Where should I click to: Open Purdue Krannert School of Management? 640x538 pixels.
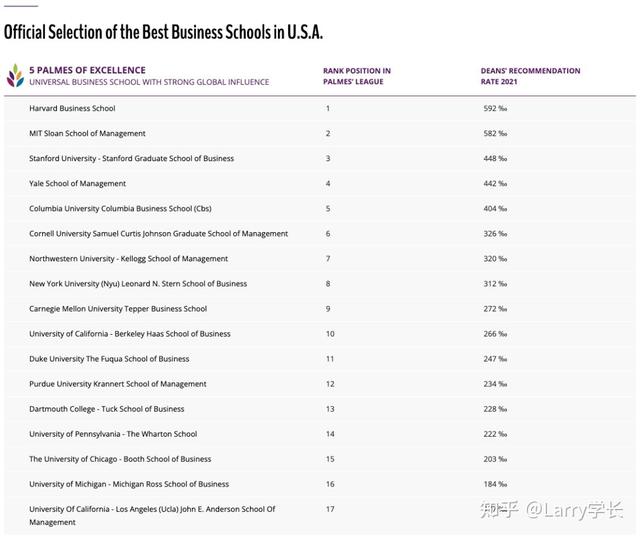tap(118, 384)
